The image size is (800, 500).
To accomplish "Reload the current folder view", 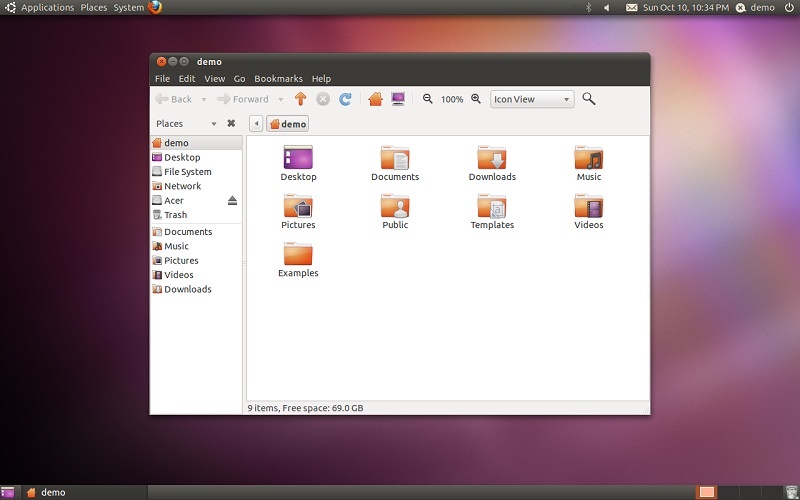I will [x=345, y=99].
